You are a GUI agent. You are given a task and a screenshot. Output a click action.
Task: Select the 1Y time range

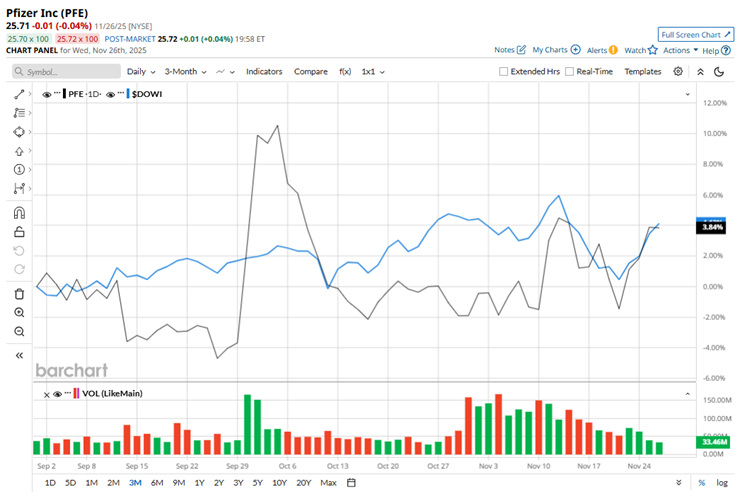pos(200,483)
